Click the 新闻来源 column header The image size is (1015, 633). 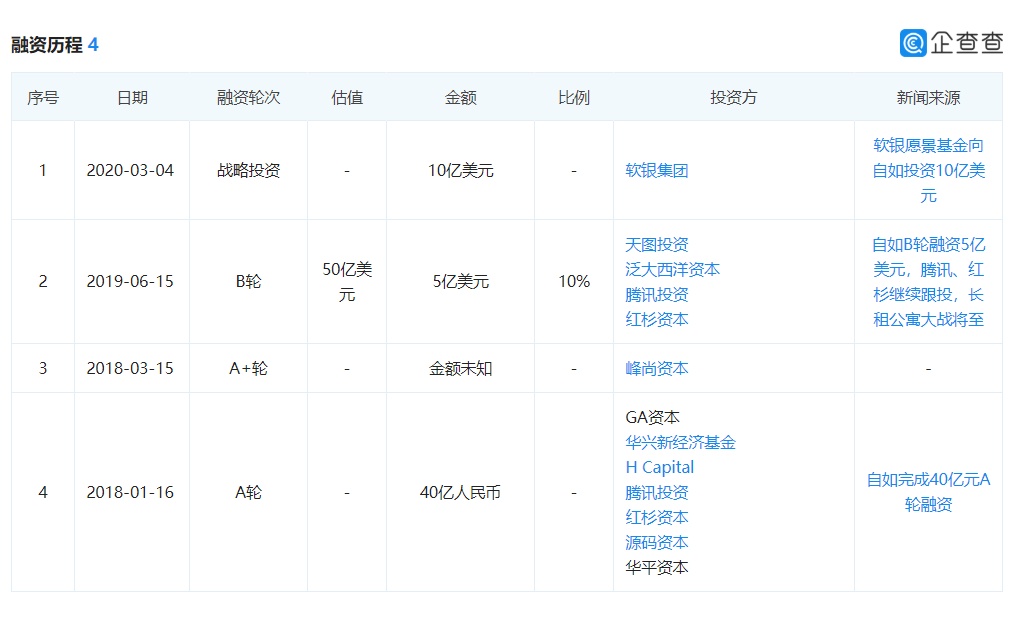928,98
